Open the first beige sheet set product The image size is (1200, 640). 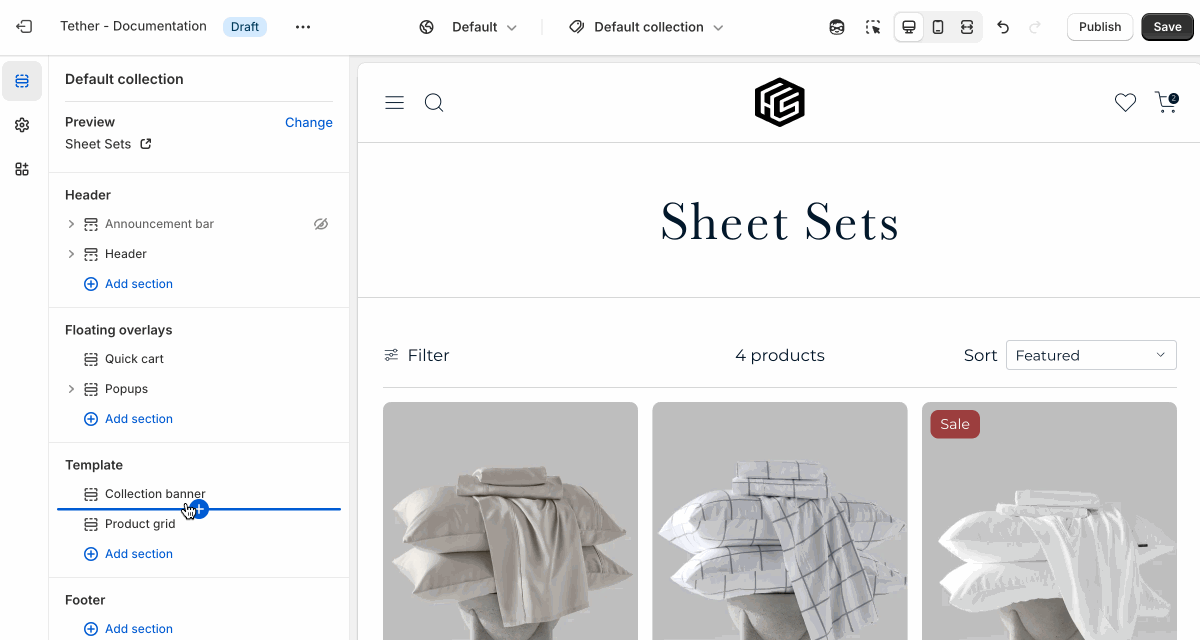[510, 521]
